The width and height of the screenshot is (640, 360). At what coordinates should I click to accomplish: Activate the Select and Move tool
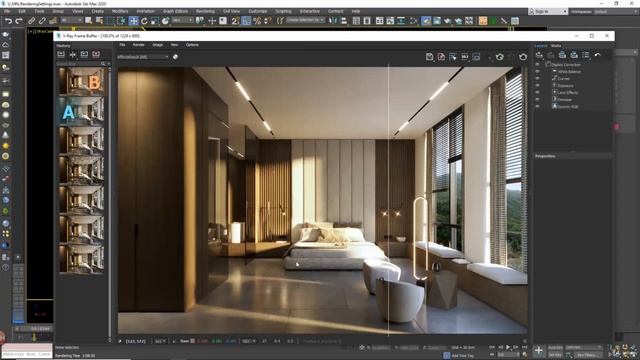click(x=133, y=21)
